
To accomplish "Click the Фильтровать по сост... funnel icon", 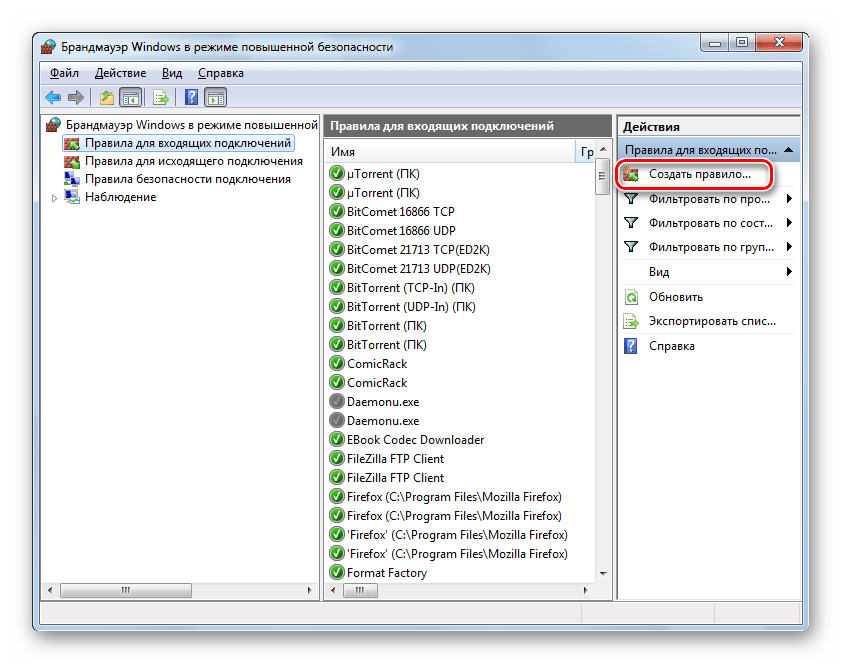I will 631,223.
